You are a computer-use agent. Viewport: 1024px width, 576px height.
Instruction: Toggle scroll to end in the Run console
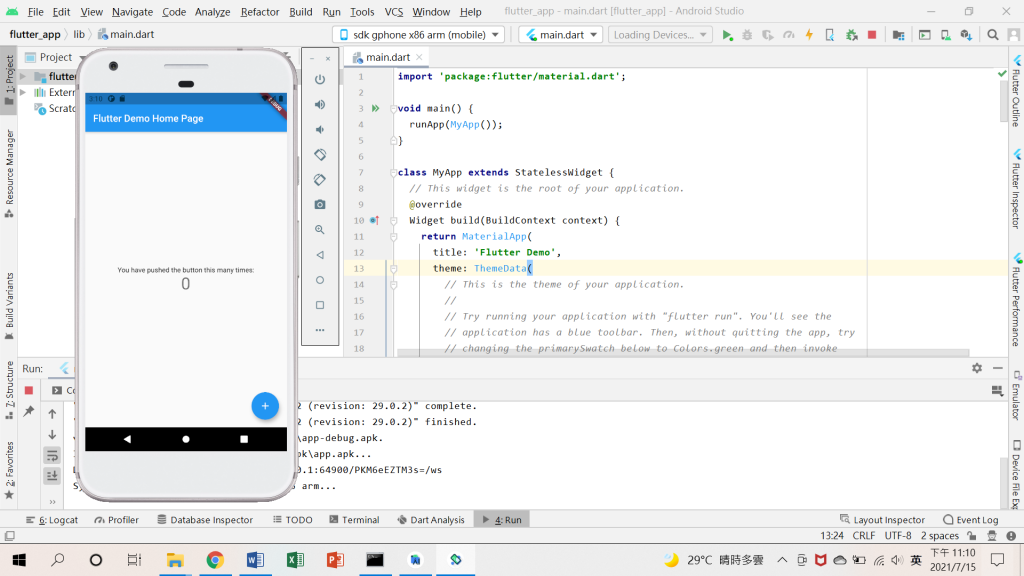click(52, 475)
